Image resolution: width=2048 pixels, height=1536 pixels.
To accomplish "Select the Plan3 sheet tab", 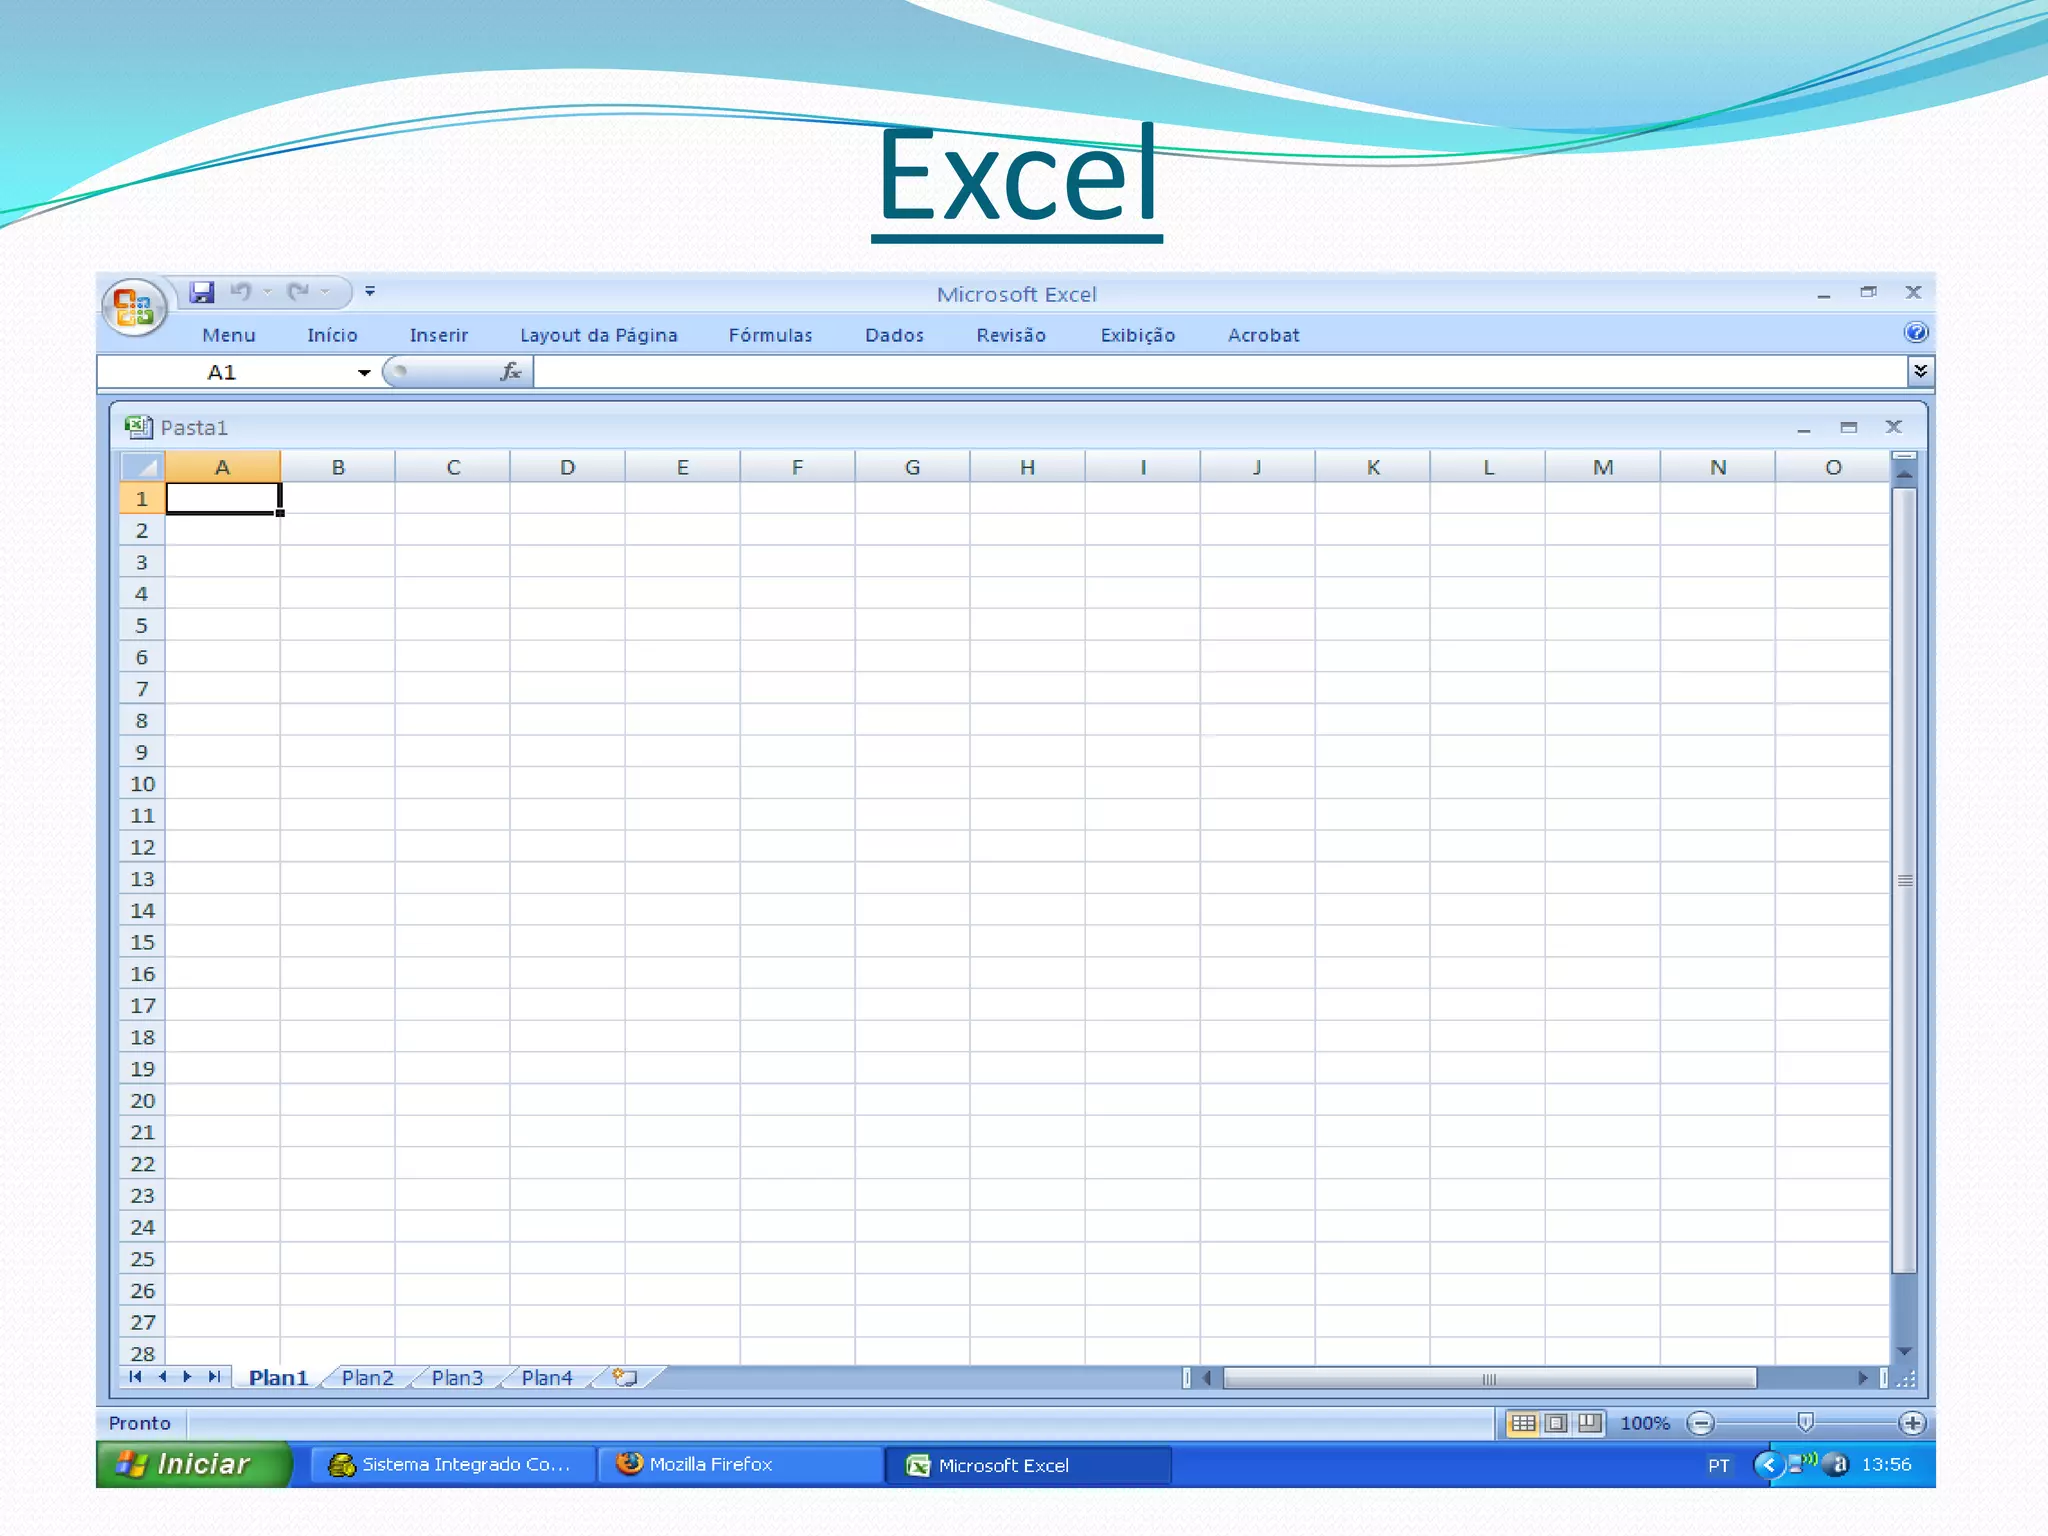I will pyautogui.click(x=457, y=1378).
